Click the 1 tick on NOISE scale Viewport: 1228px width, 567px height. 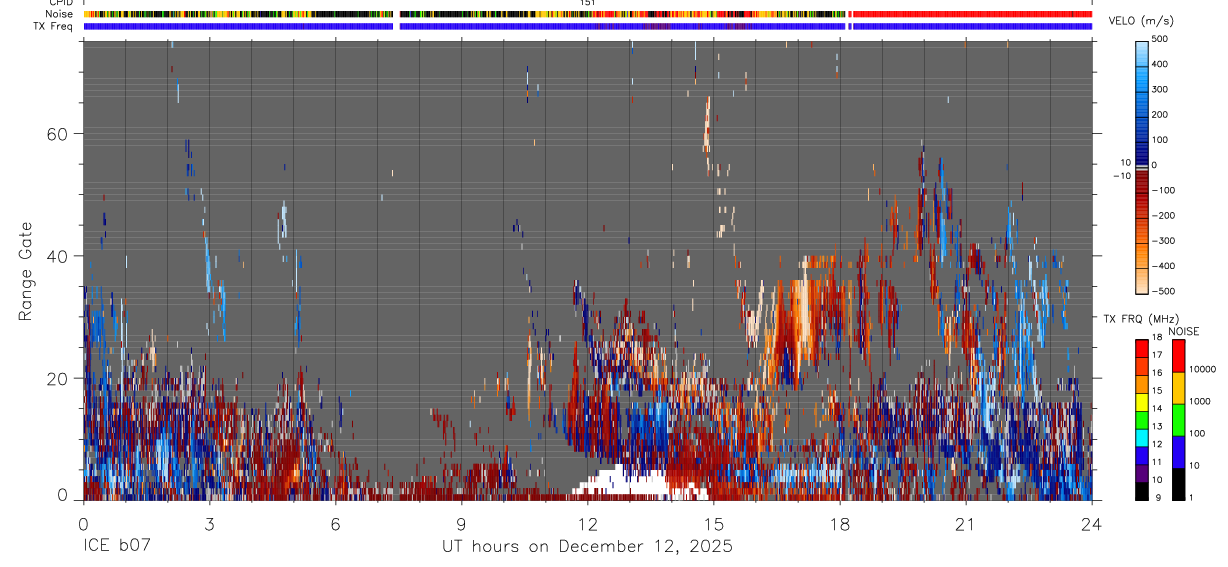point(1191,497)
